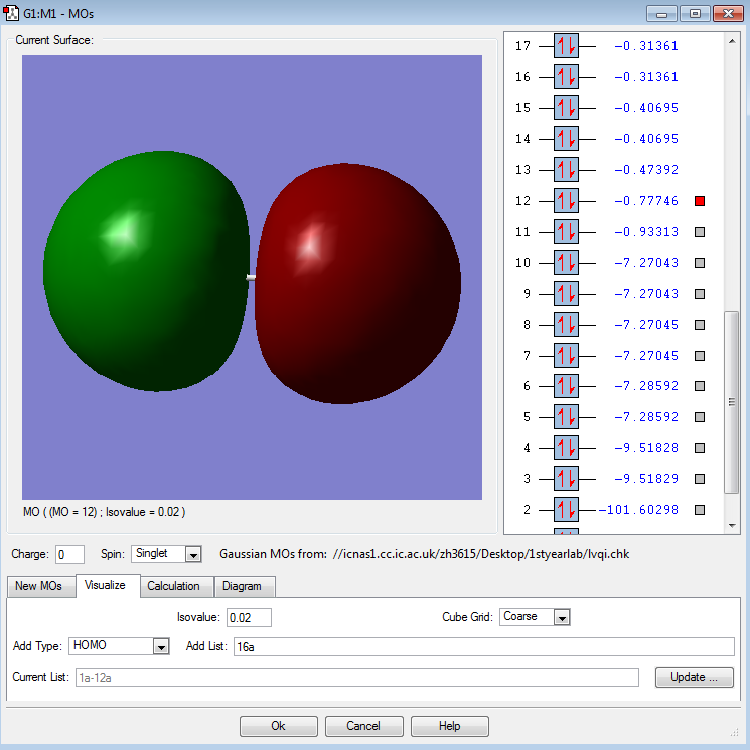The height and width of the screenshot is (750, 750).
Task: Click the Cancel button
Action: pyautogui.click(x=364, y=726)
